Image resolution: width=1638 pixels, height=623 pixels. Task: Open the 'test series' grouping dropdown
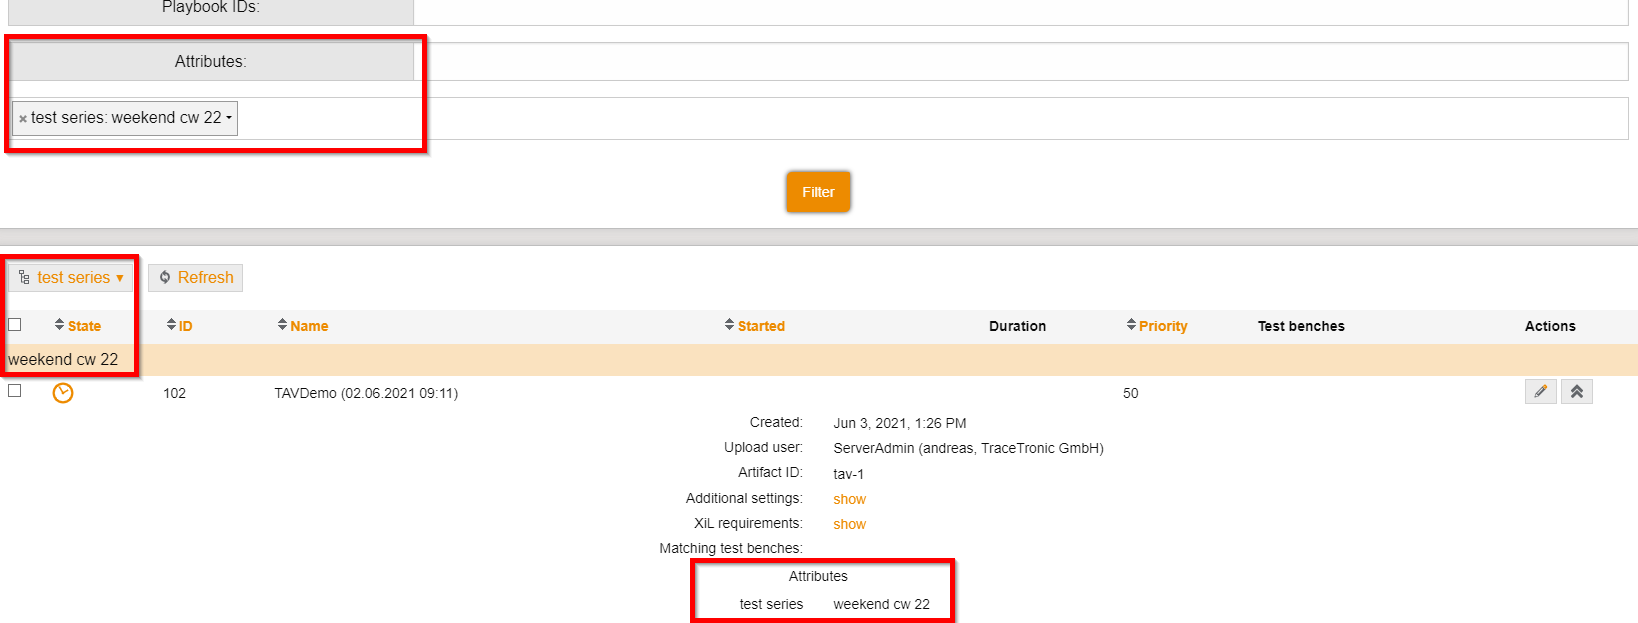tap(71, 278)
